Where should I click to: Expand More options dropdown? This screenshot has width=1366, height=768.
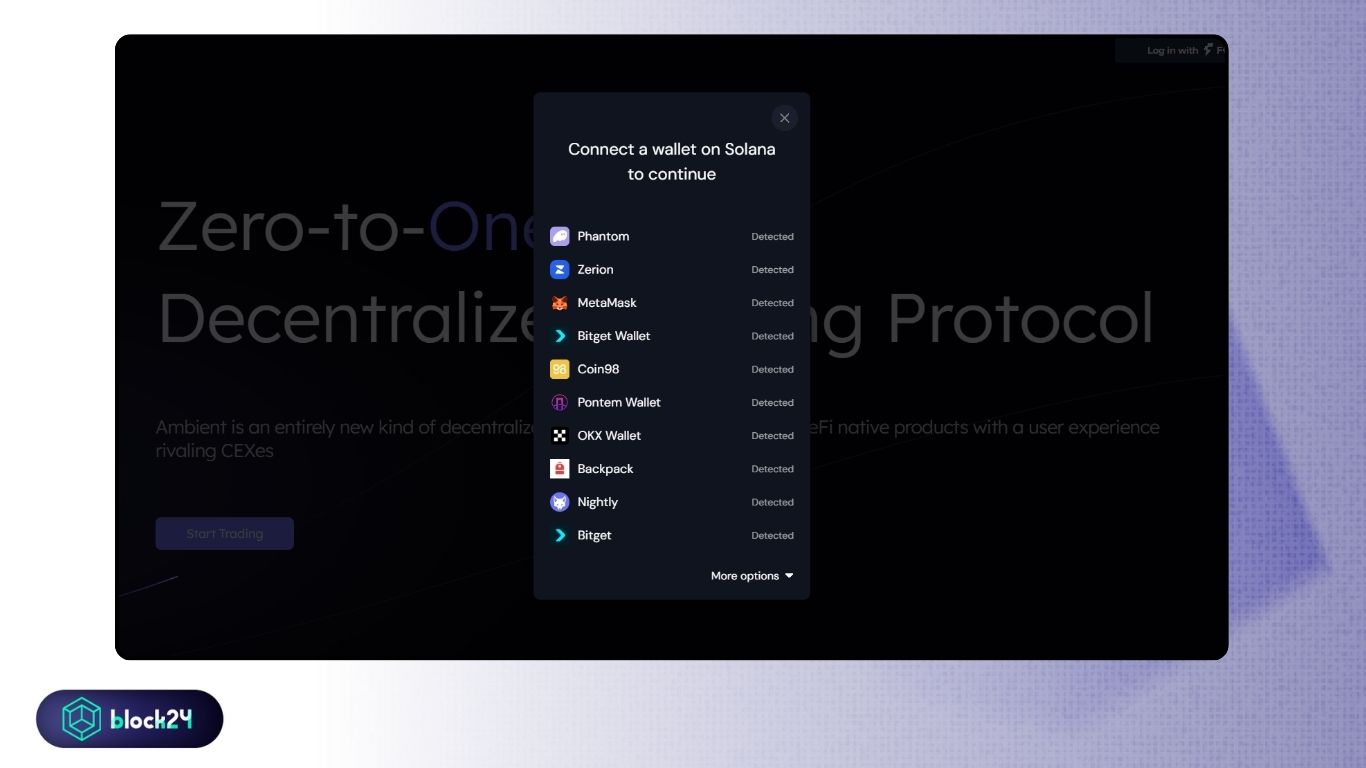pyautogui.click(x=752, y=576)
